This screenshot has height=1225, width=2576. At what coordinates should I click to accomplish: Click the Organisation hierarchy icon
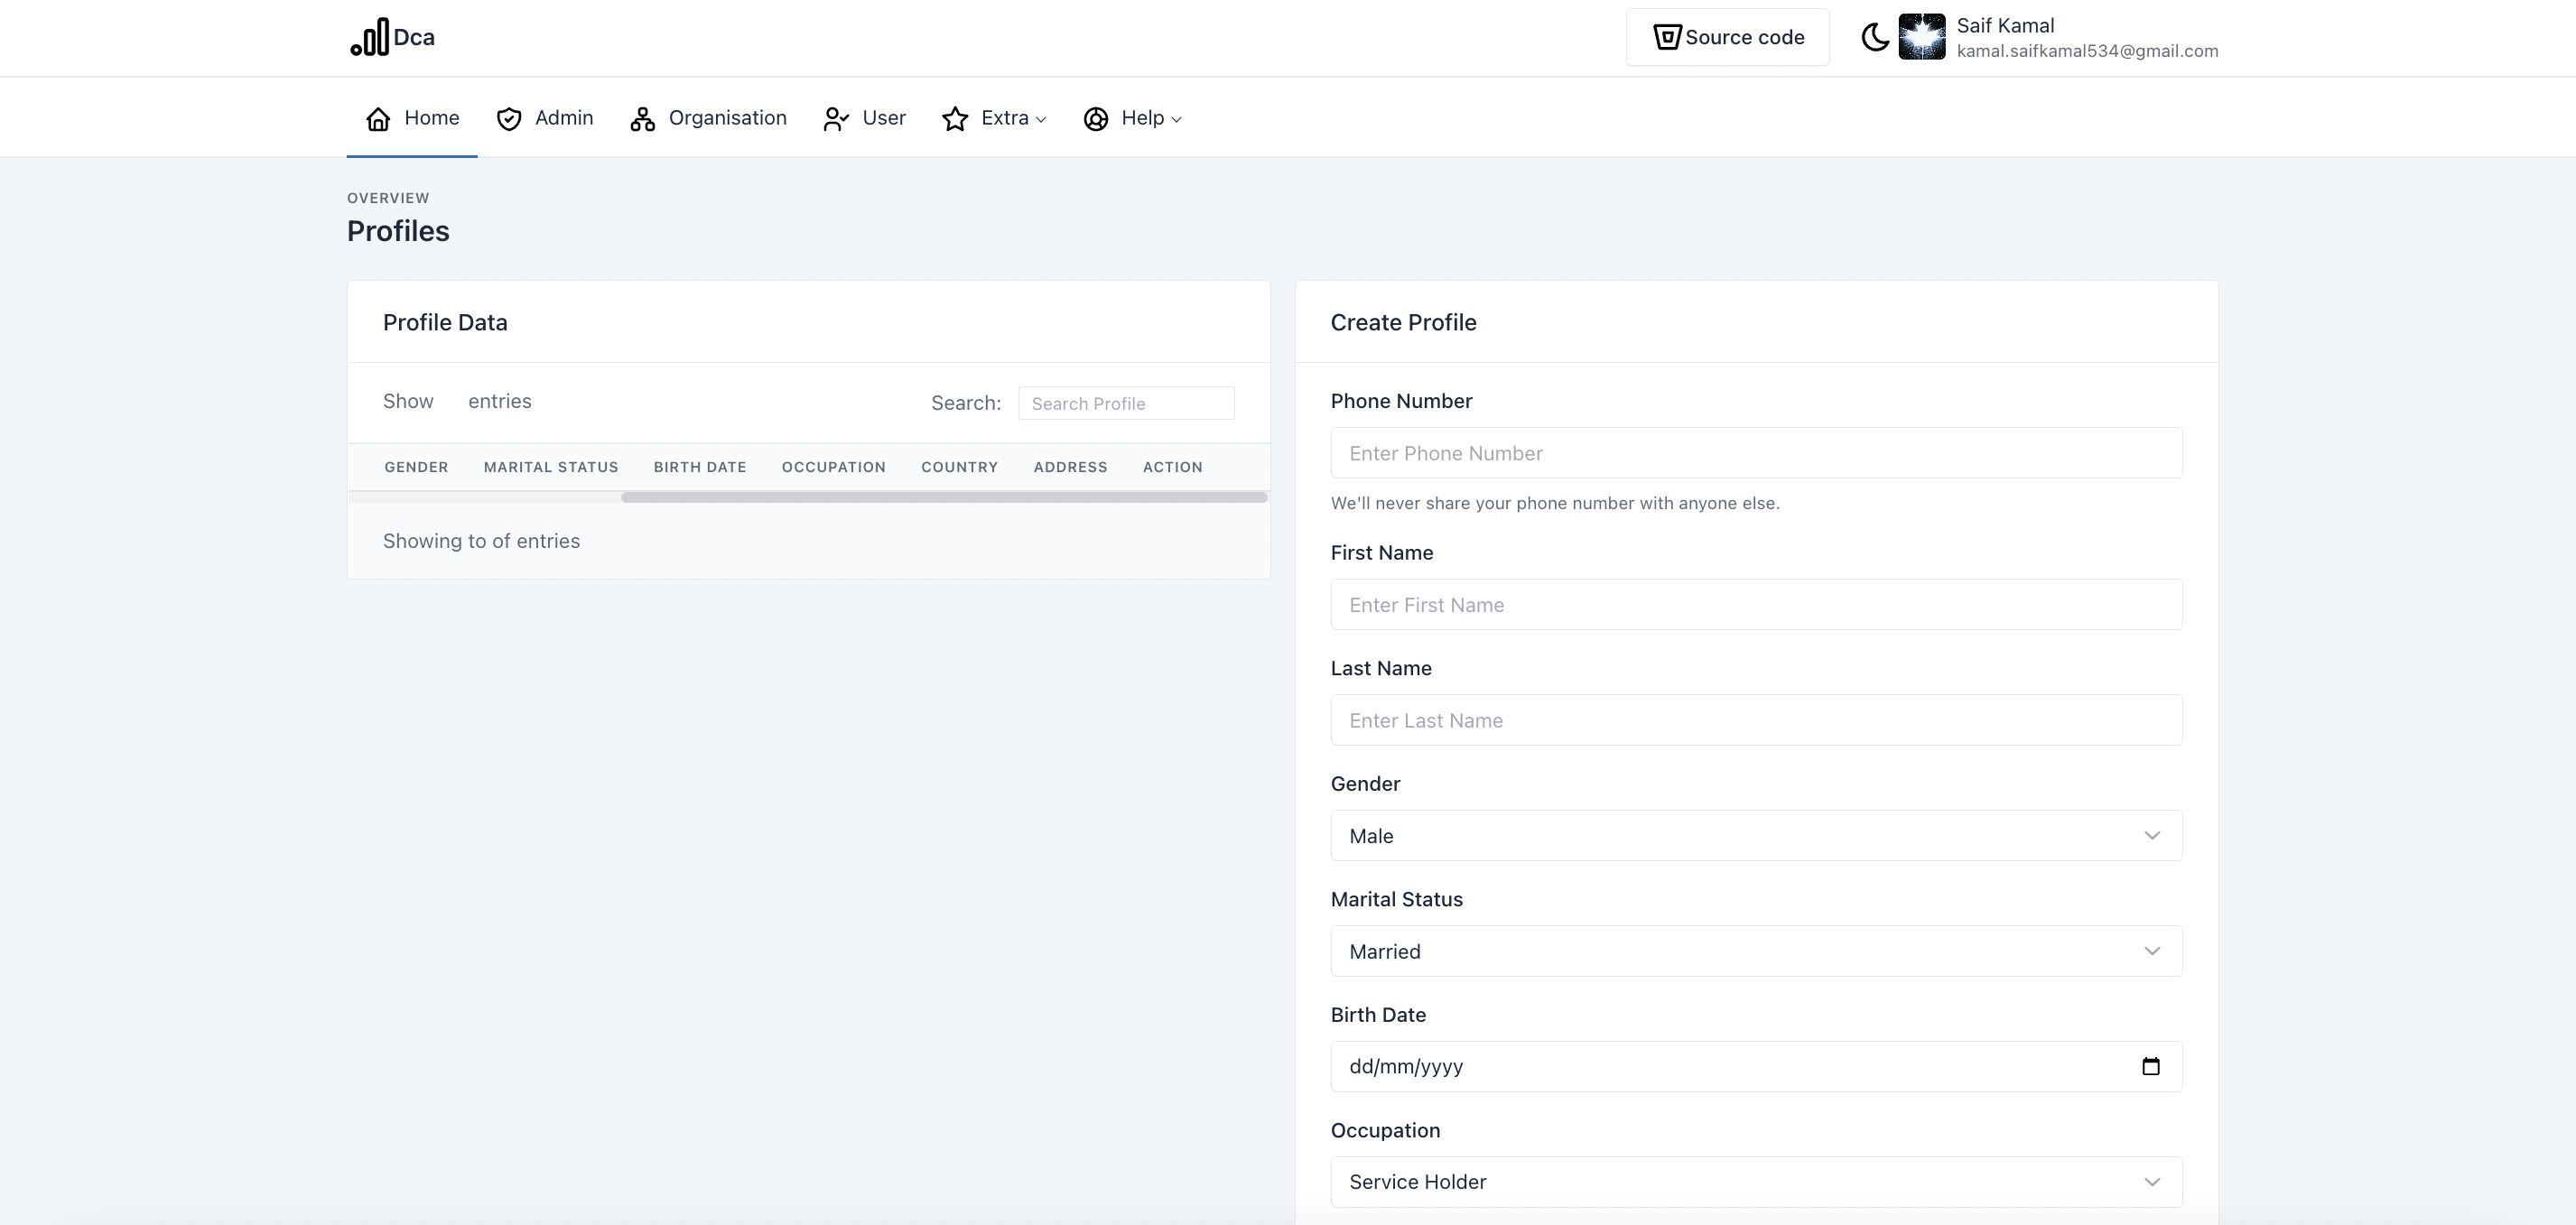click(x=642, y=119)
